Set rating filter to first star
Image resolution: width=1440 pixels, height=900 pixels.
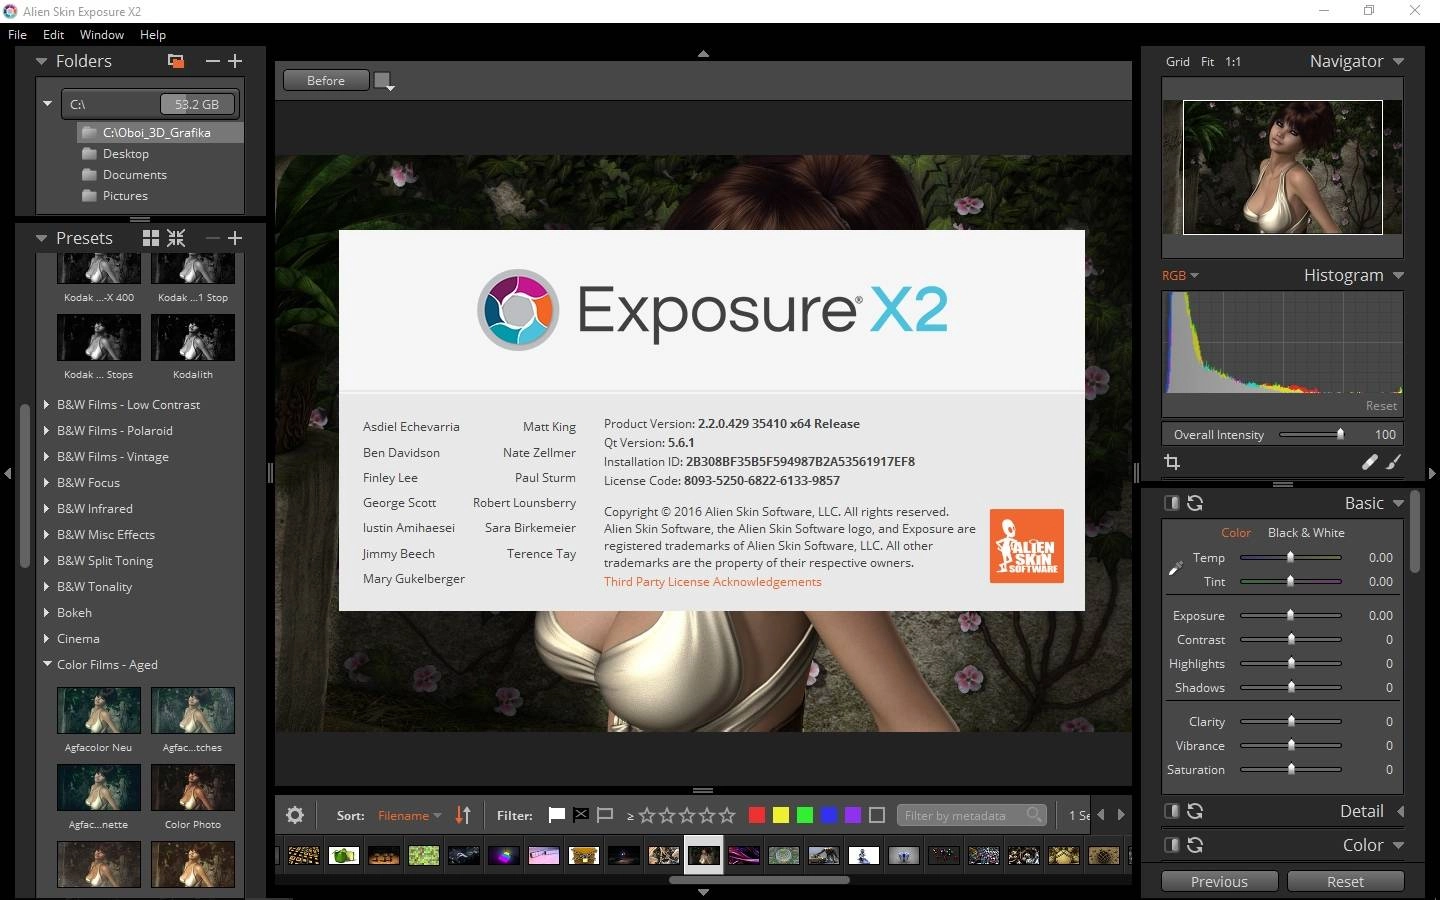(647, 815)
